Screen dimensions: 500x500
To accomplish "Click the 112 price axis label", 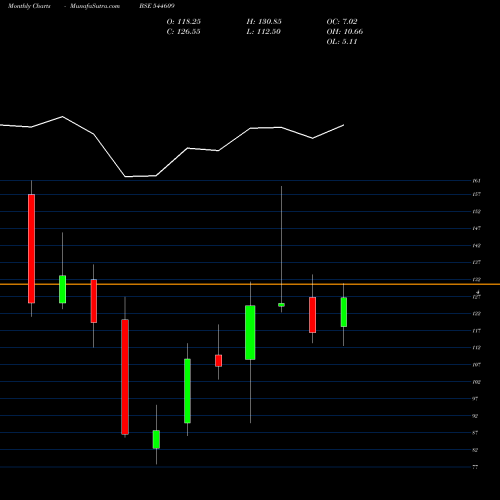I will [476, 348].
